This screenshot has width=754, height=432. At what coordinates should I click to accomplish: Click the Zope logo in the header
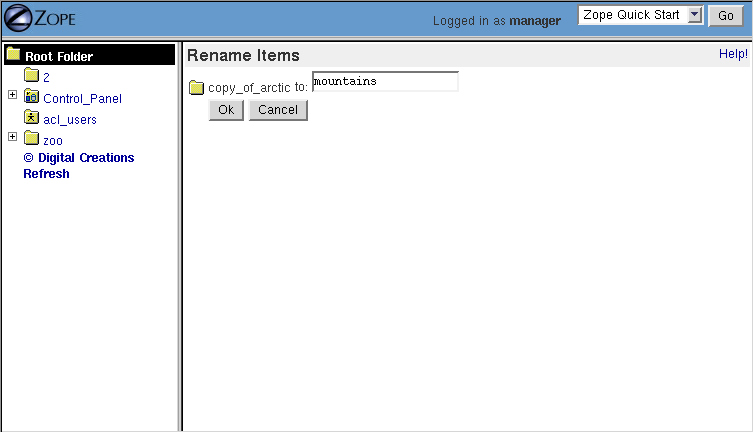40,18
